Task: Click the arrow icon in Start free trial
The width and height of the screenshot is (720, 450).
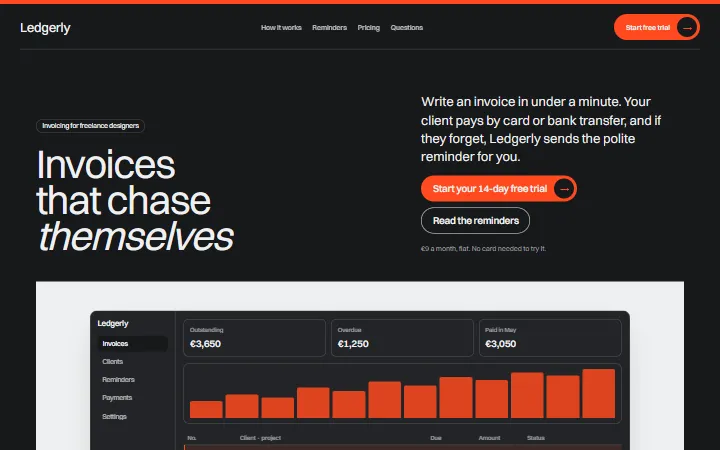Action: [x=687, y=28]
